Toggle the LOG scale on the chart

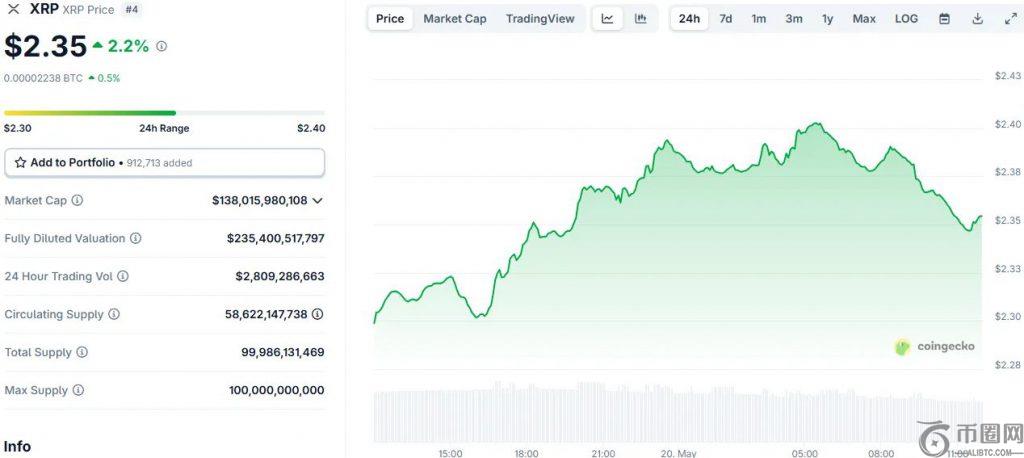[x=906, y=19]
